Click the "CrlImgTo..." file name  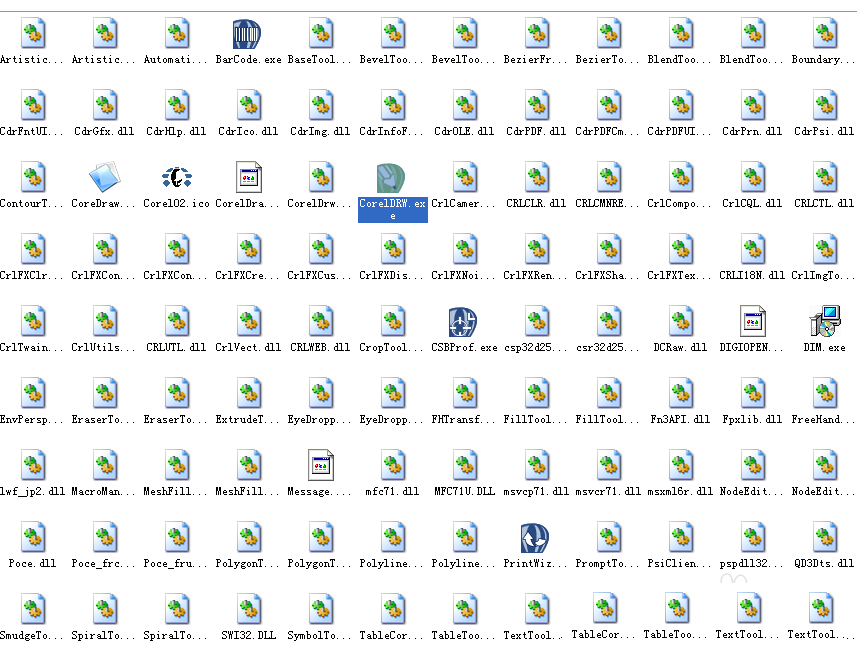(824, 276)
